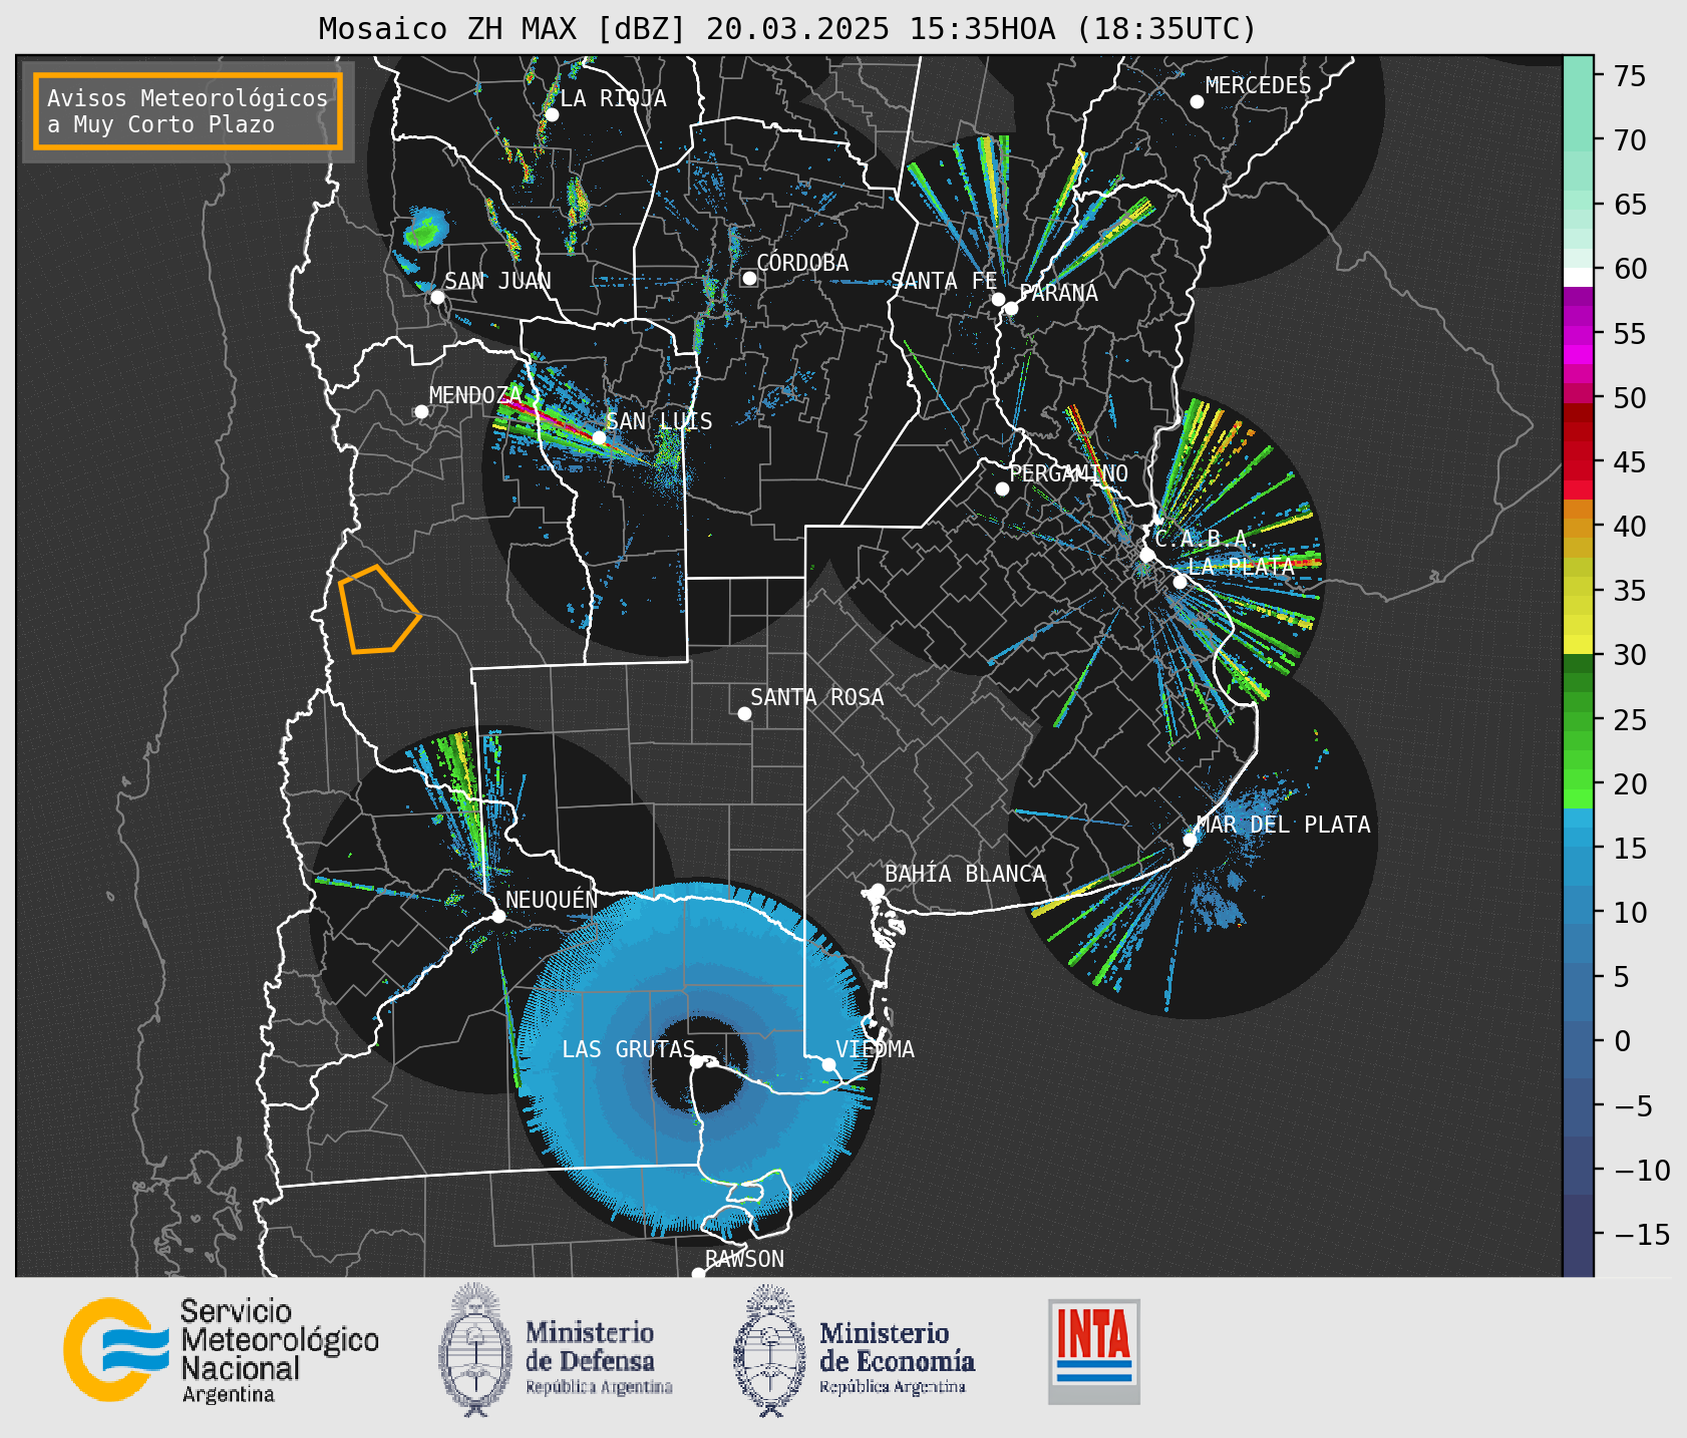Viewport: 1687px width, 1438px height.
Task: Click the label text SANTA ROSA
Action: pos(817,697)
